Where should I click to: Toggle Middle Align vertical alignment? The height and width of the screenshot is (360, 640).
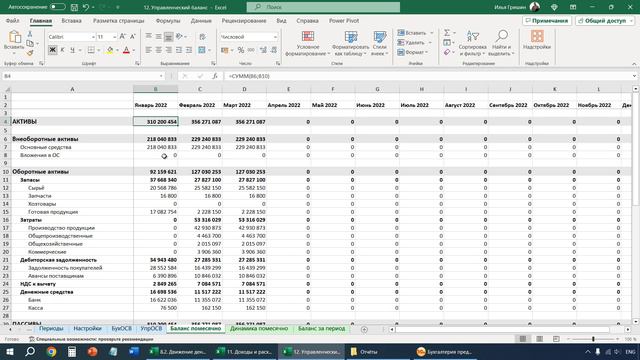158,37
